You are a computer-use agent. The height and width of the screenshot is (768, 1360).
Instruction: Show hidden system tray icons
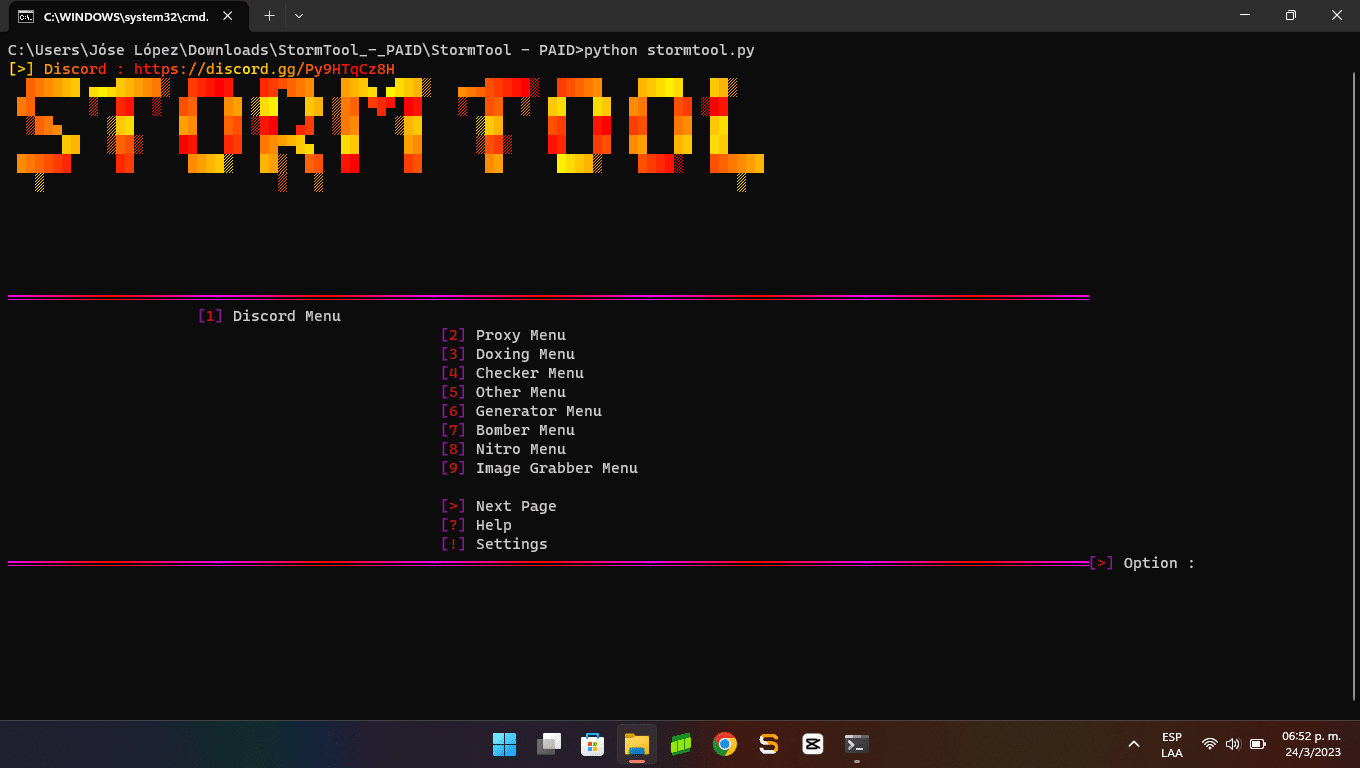click(x=1134, y=744)
